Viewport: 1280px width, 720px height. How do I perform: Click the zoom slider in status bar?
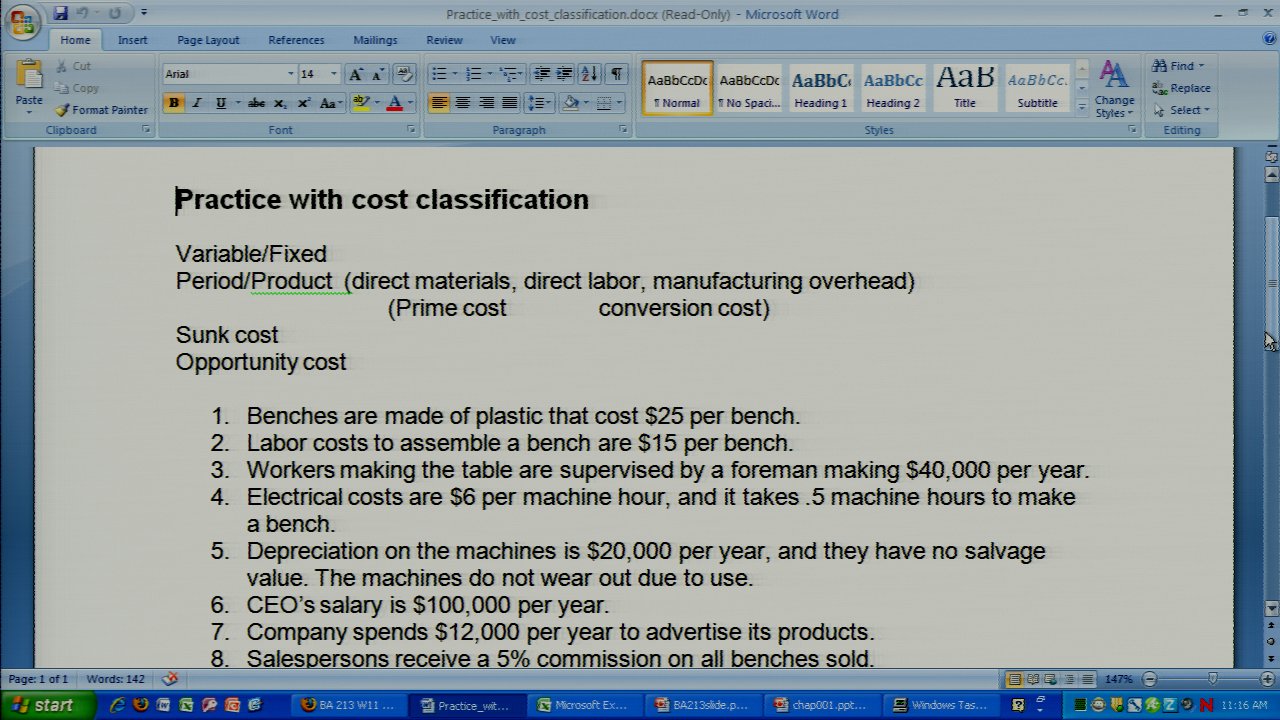pos(1212,679)
